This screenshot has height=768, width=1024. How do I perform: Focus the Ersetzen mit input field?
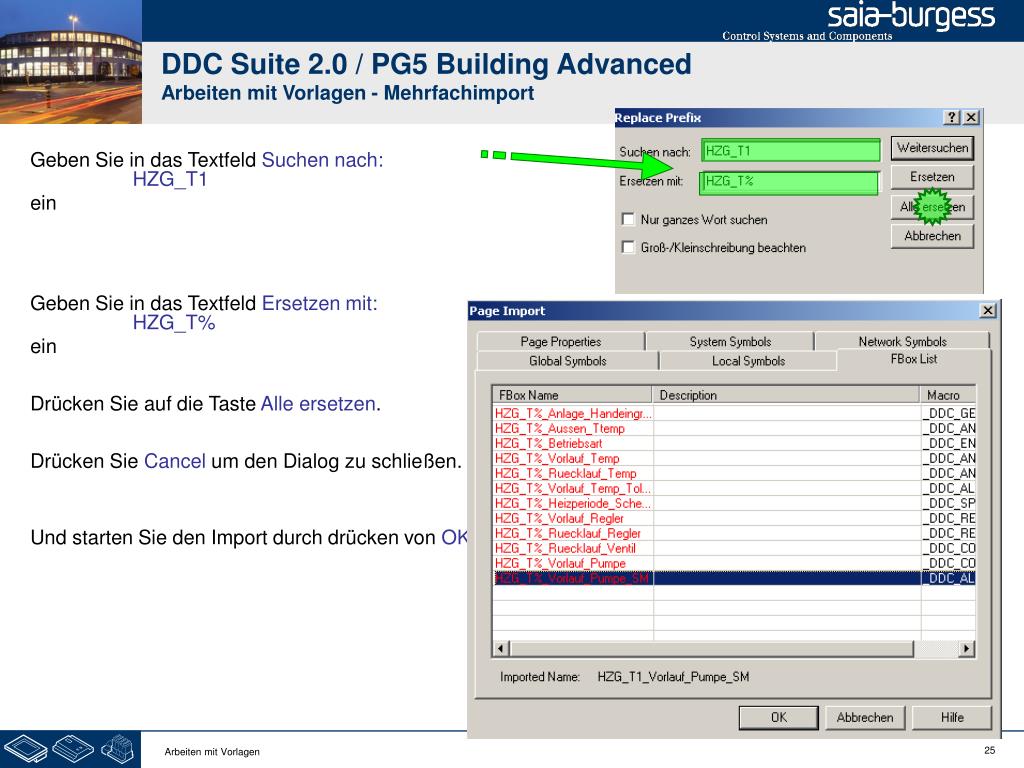[x=789, y=182]
